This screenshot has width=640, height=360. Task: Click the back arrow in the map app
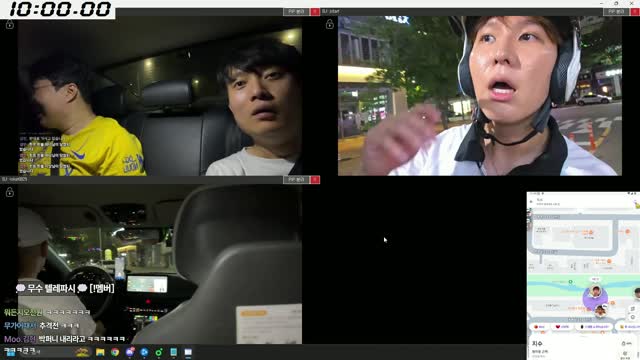point(531,202)
